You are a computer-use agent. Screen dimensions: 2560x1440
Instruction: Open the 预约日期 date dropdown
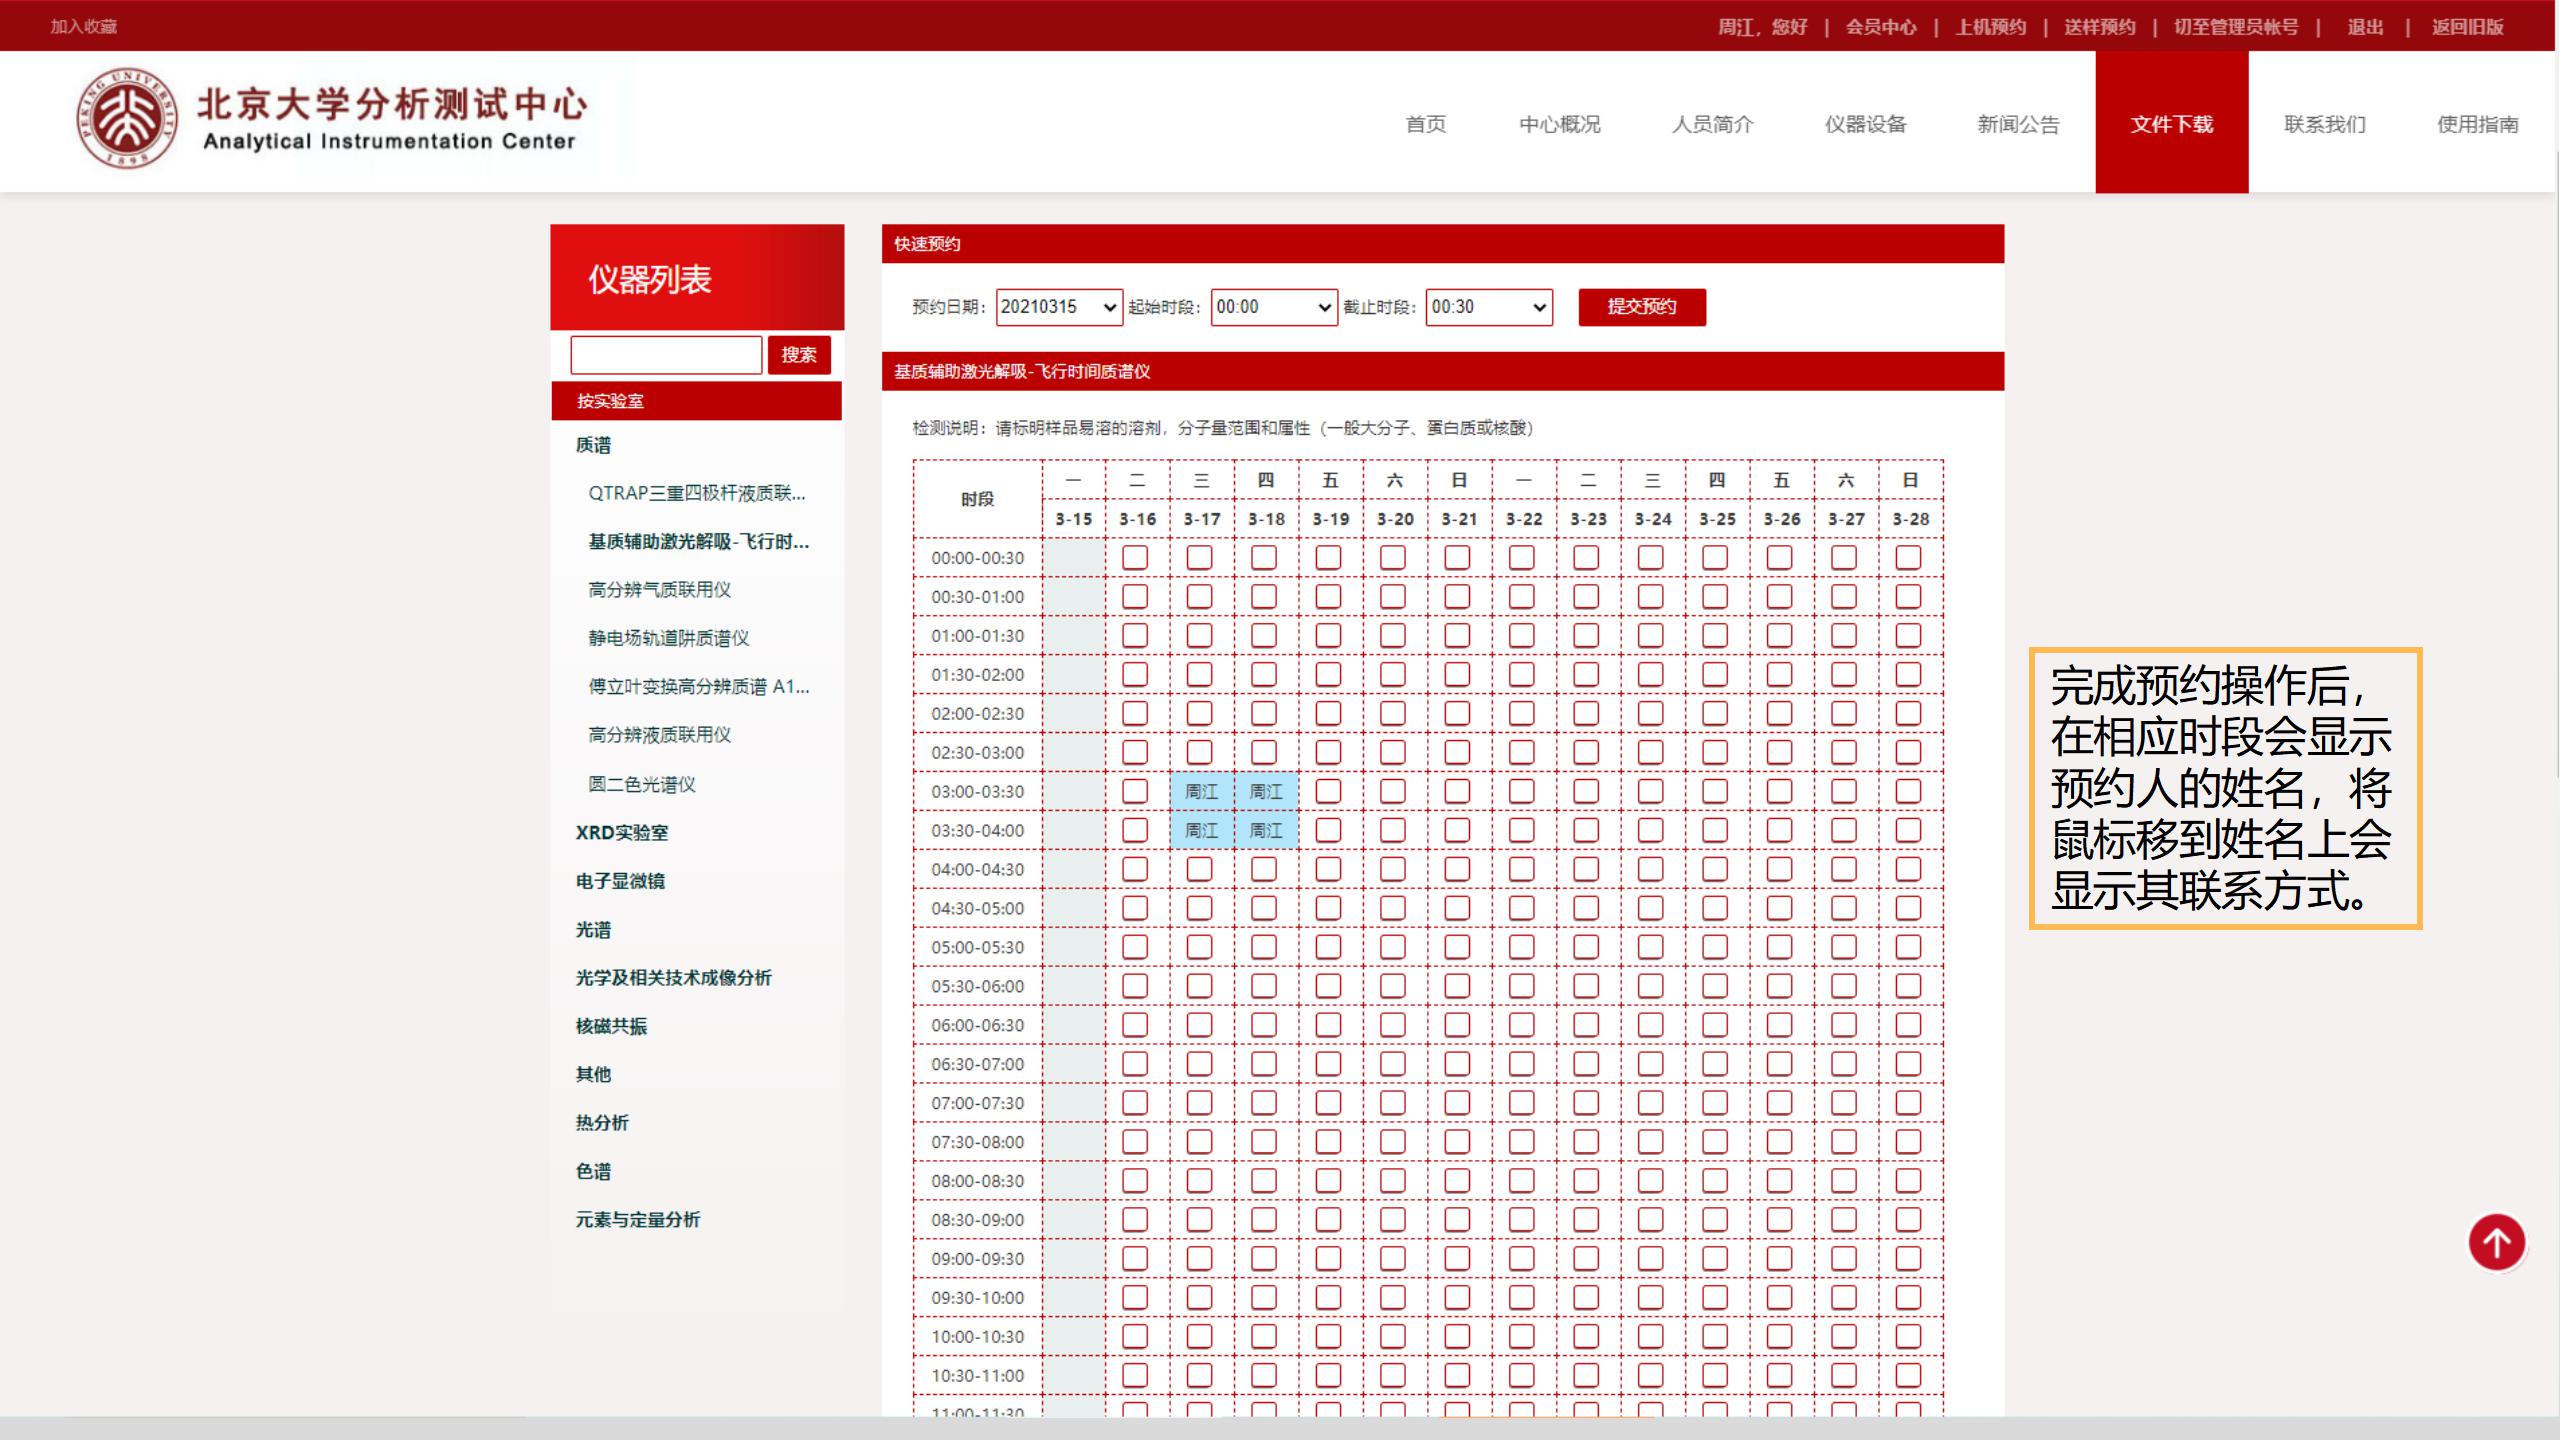click(1059, 307)
